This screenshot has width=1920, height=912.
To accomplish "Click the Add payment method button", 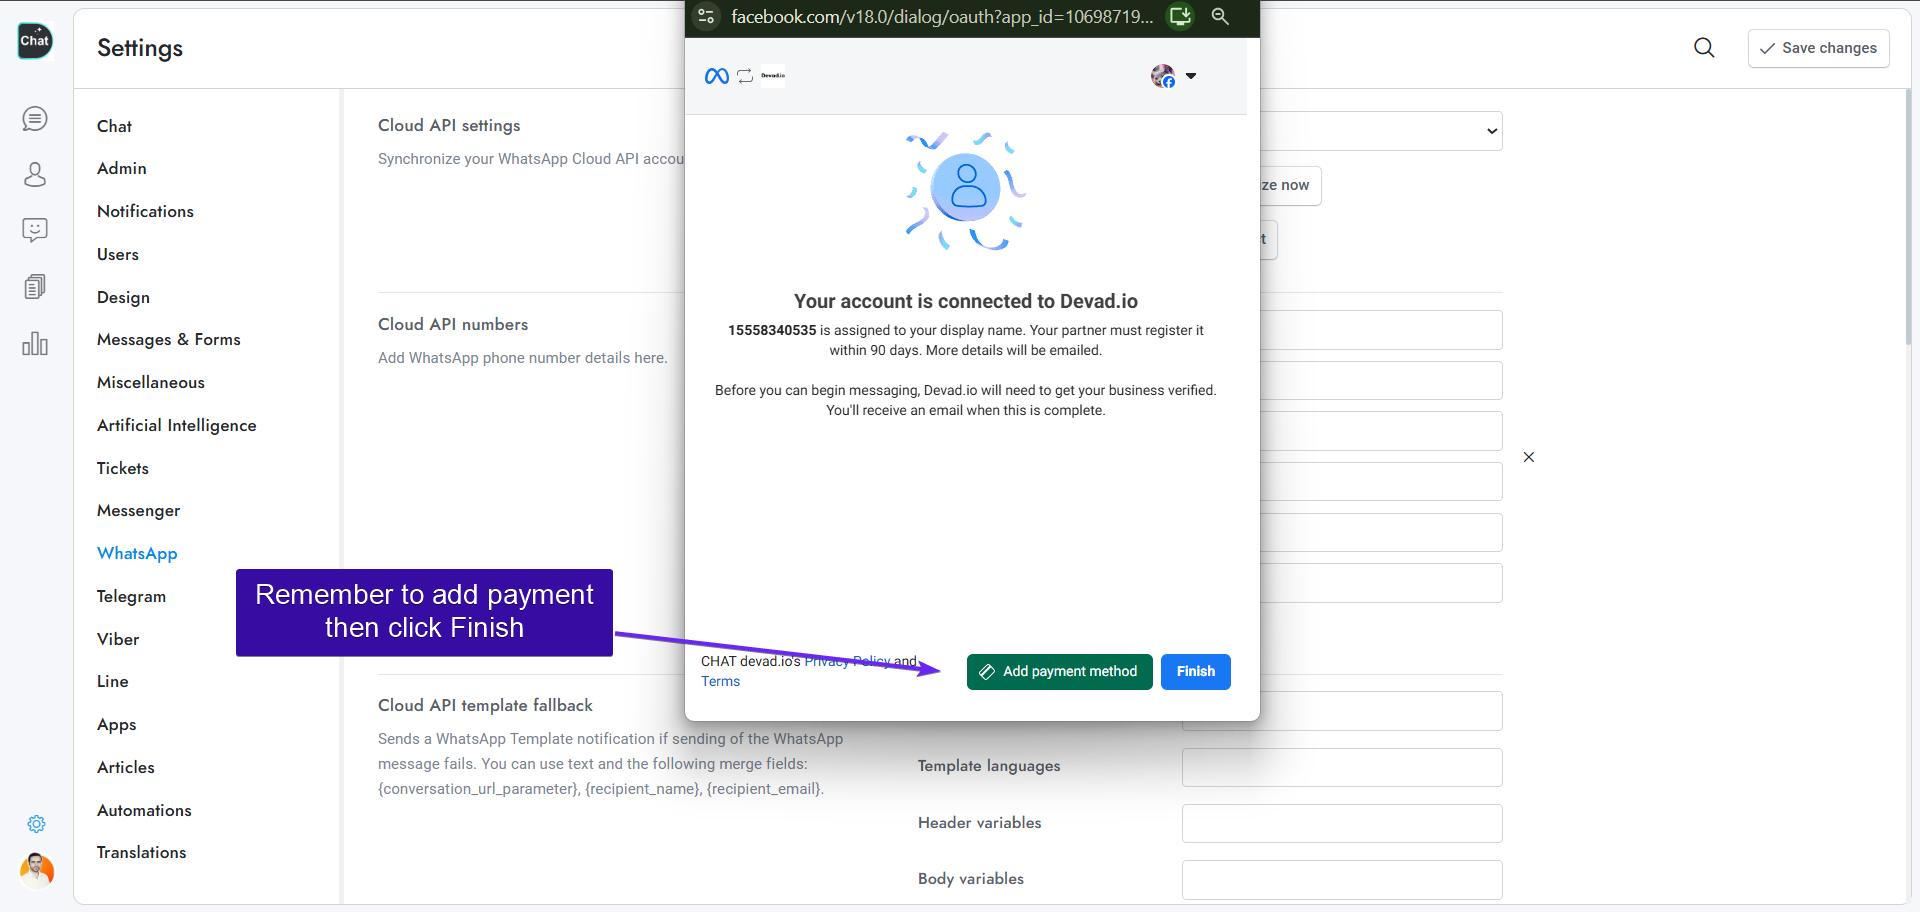I will pos(1059,672).
